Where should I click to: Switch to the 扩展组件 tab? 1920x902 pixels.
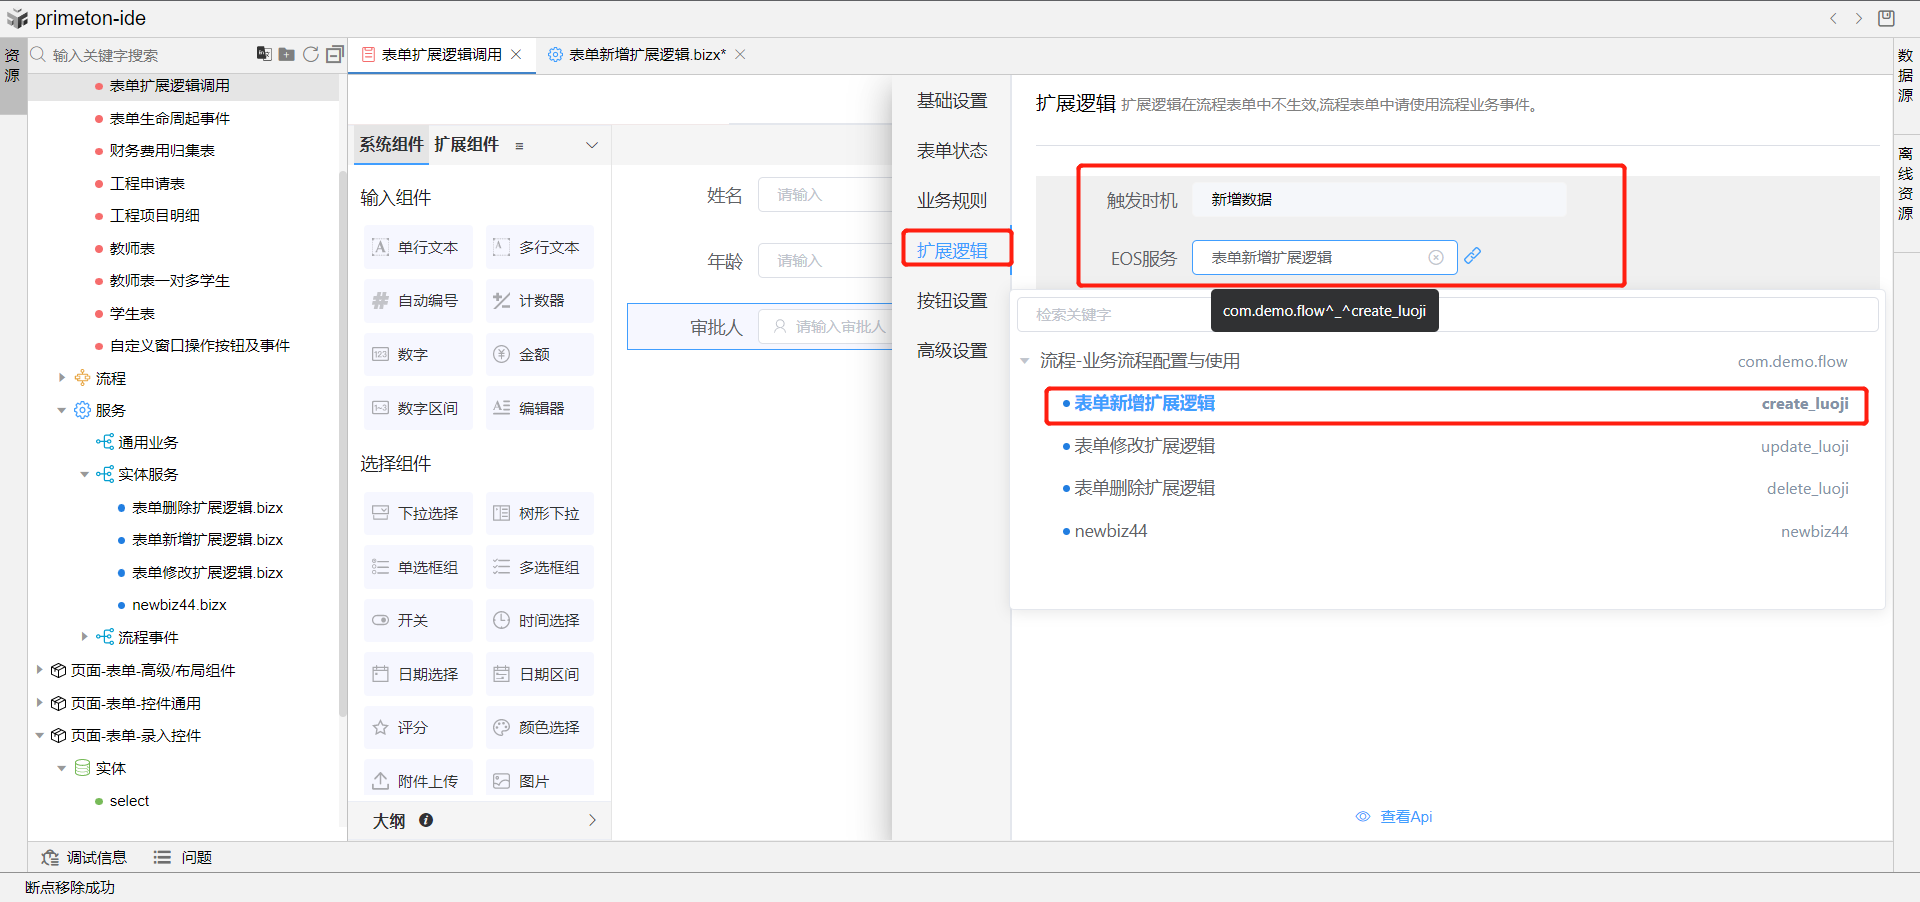(466, 145)
